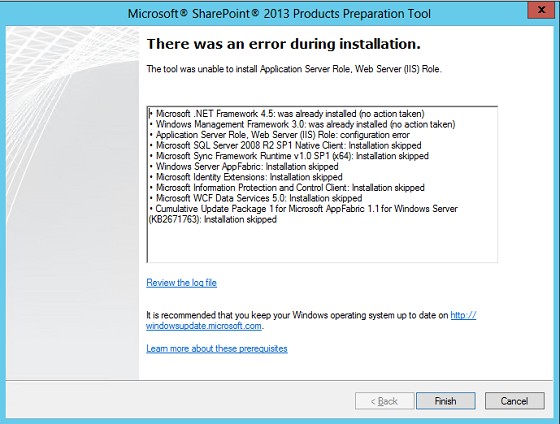Click the disabled Back button
This screenshot has height=424, width=560.
[x=384, y=401]
